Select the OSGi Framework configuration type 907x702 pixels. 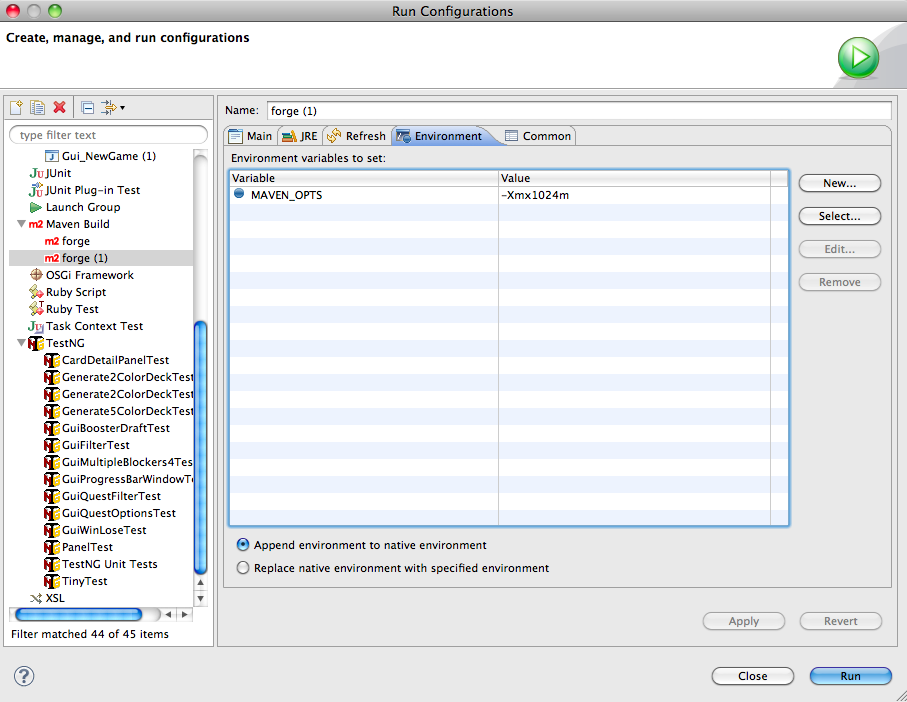pos(89,275)
